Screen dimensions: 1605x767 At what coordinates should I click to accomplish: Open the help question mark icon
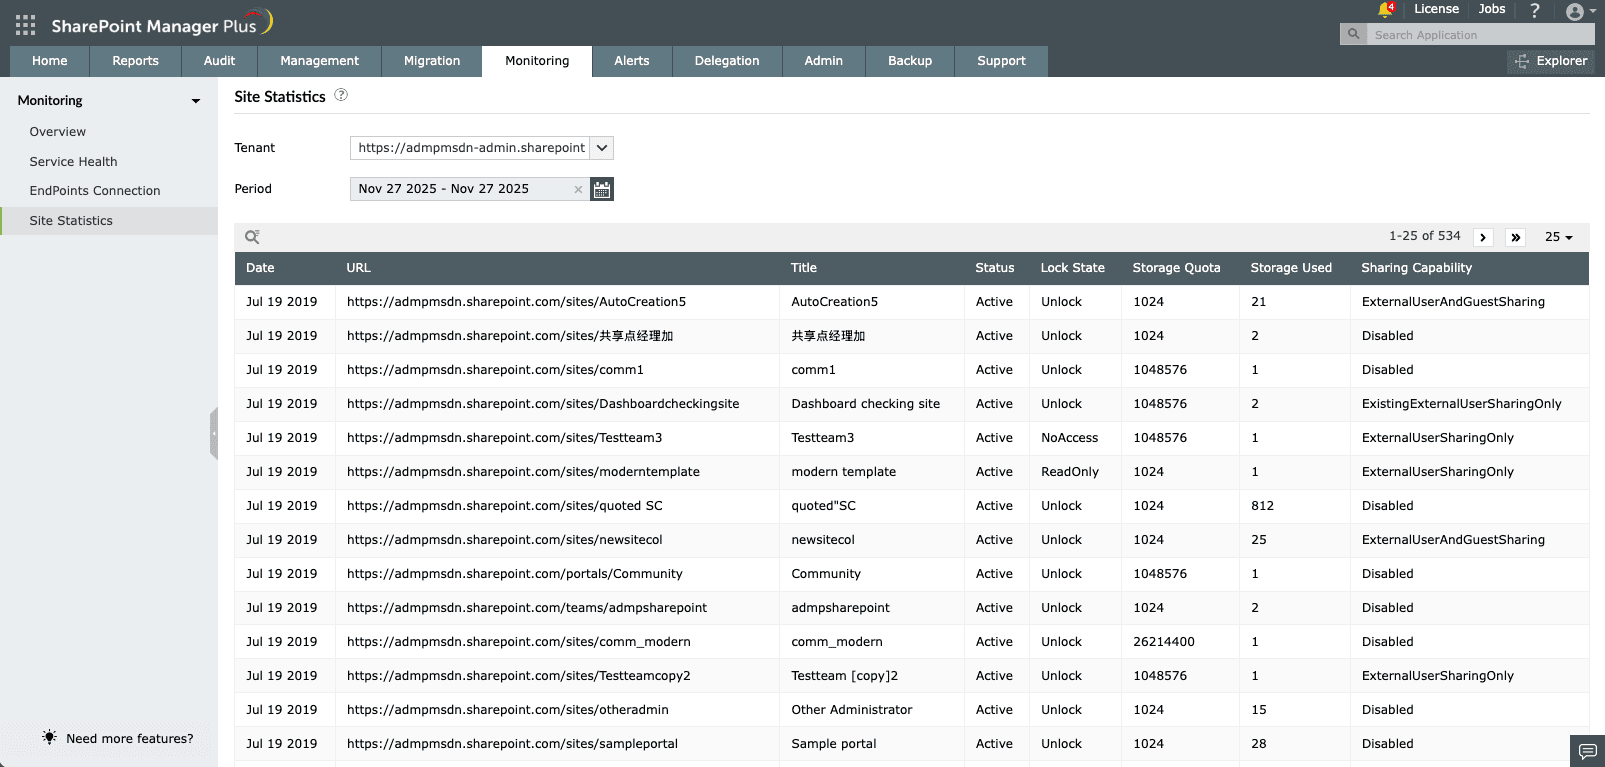pyautogui.click(x=1535, y=10)
